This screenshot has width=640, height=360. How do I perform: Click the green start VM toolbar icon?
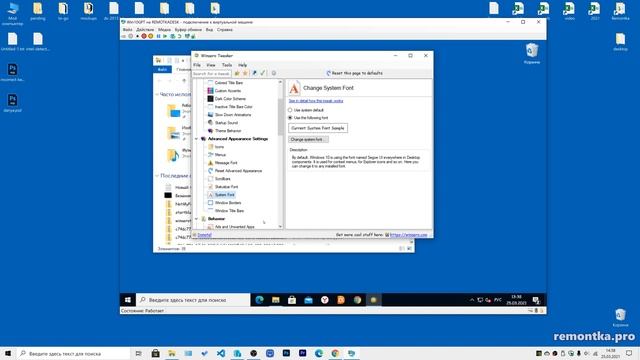point(165,36)
